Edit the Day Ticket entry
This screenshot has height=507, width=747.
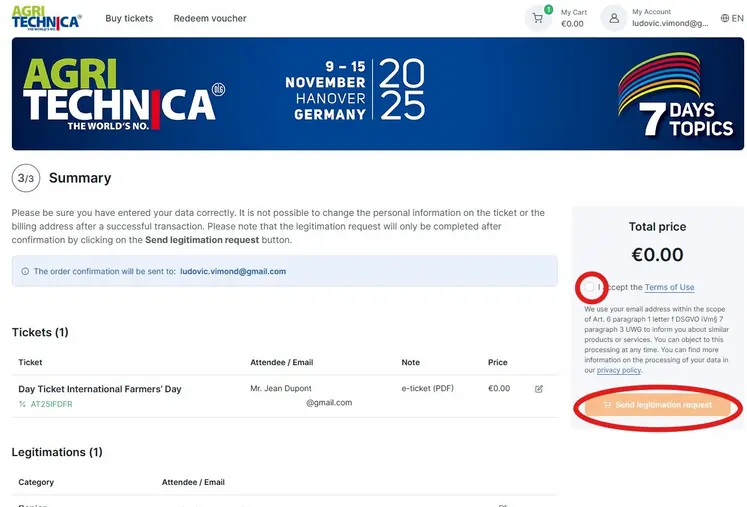point(539,389)
